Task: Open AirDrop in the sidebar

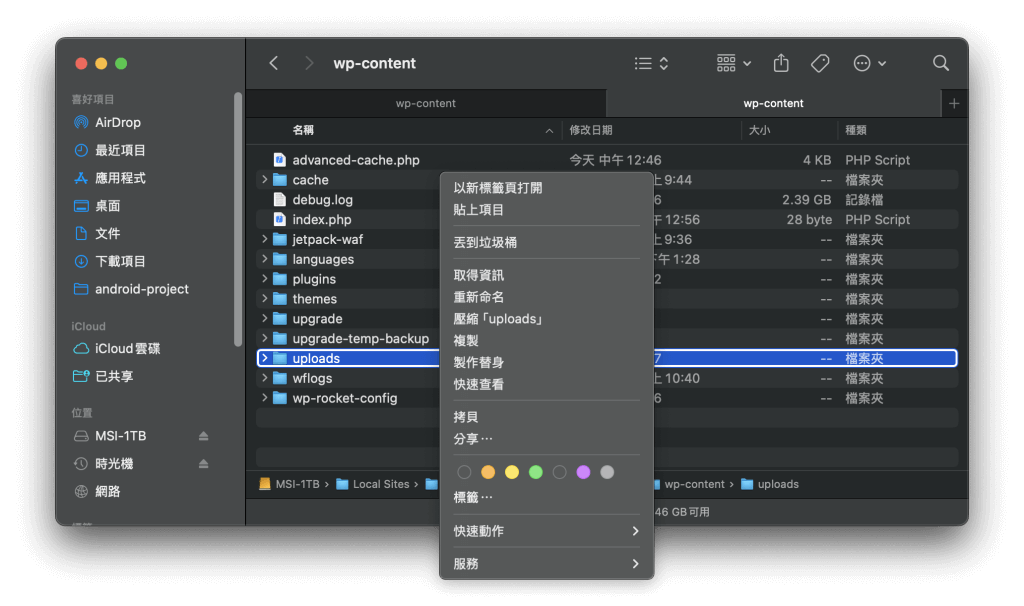Action: (x=117, y=122)
